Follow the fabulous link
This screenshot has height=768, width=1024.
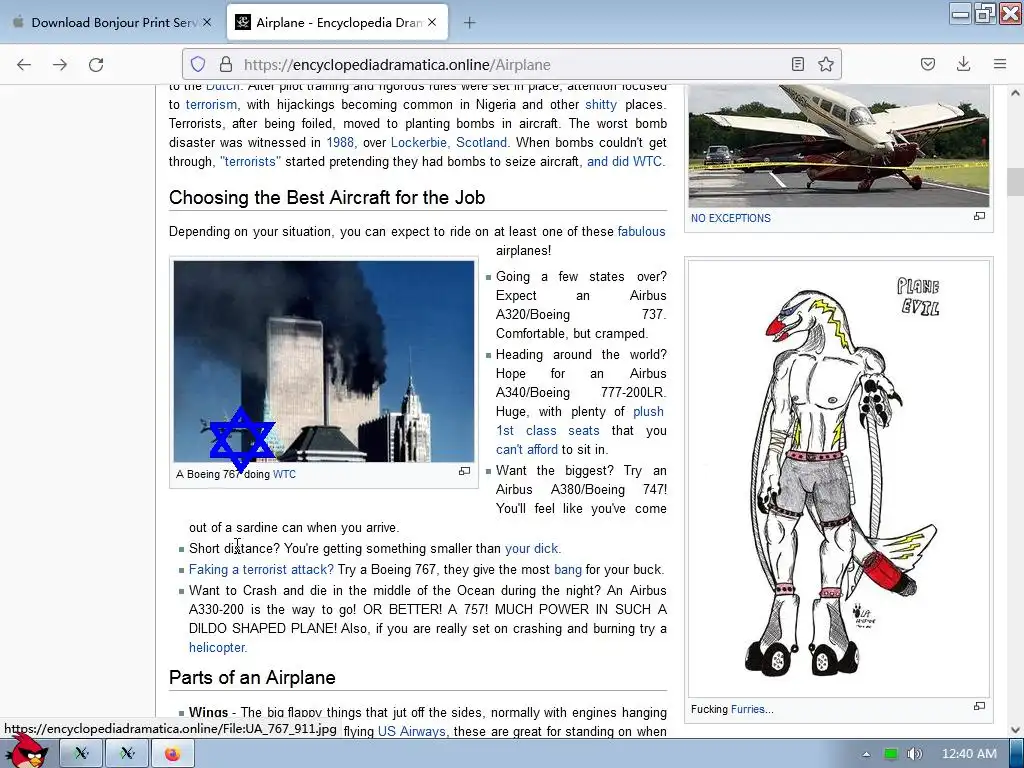coord(641,231)
